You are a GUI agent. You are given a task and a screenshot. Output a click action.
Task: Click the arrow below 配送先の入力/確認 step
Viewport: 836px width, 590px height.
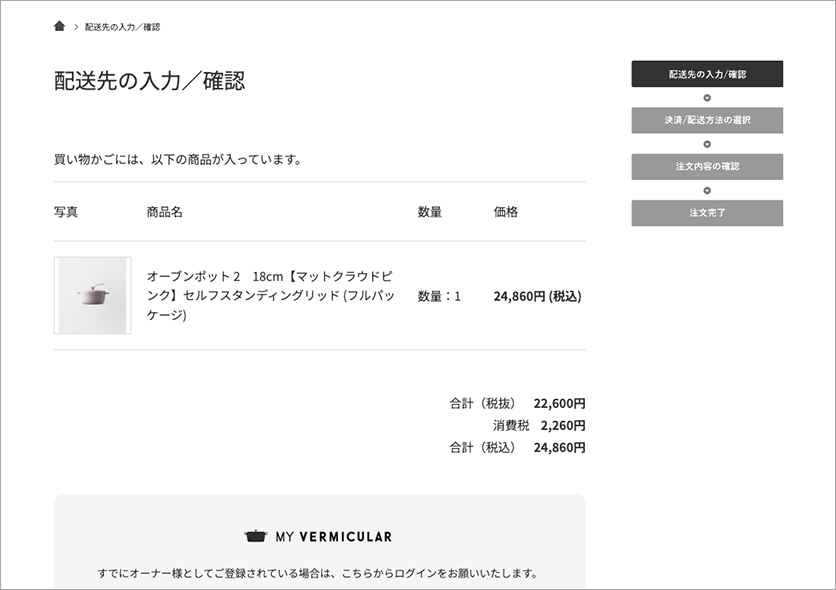[707, 98]
